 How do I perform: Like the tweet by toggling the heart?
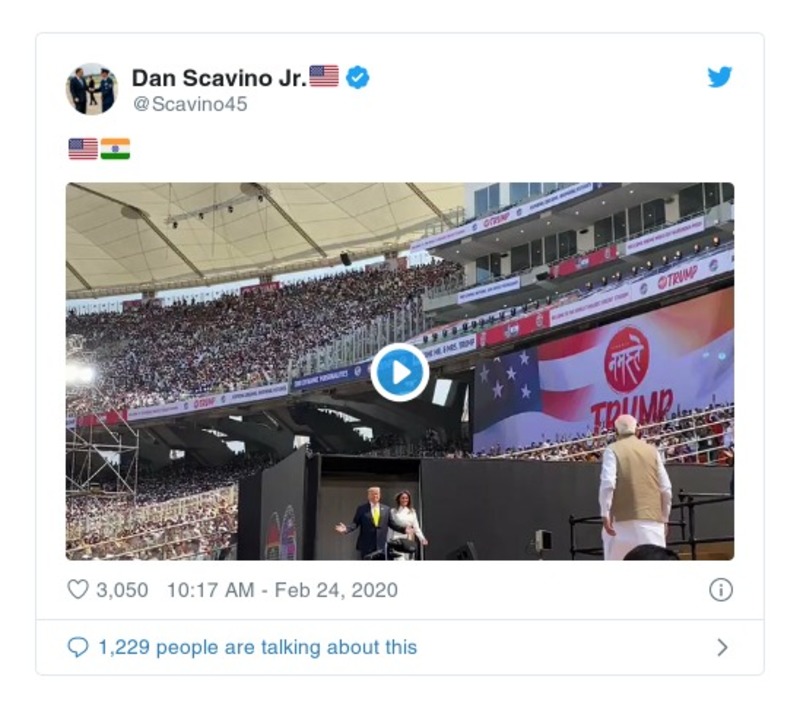80,590
